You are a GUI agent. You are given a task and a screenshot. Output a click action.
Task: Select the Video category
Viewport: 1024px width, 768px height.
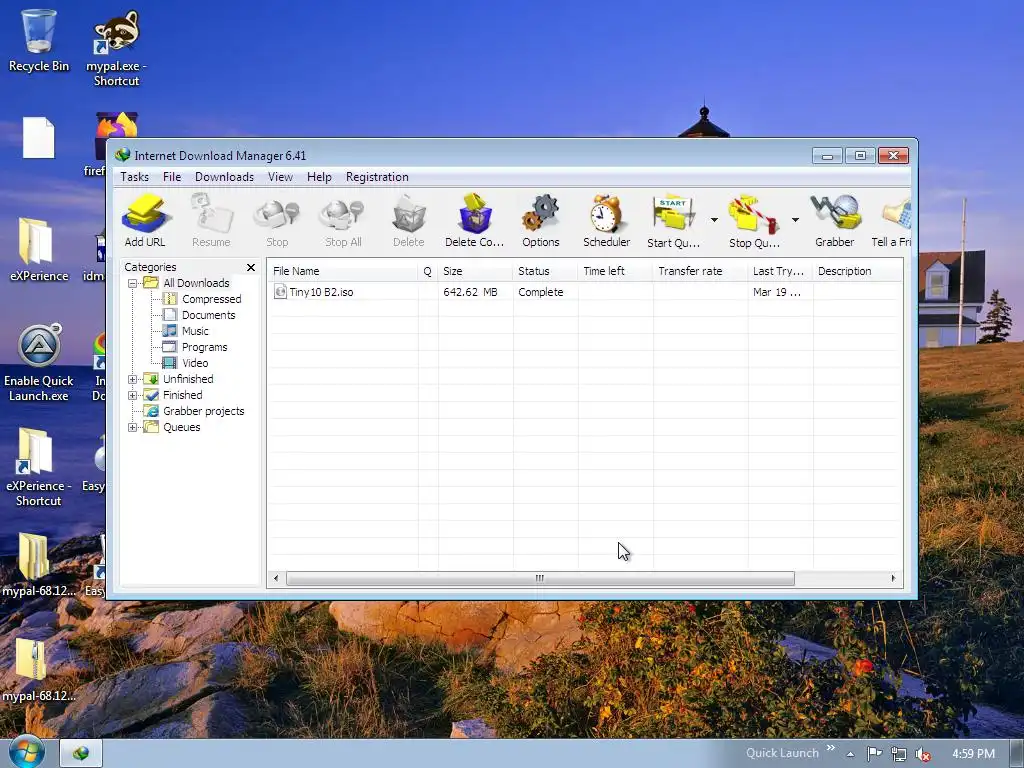(195, 363)
